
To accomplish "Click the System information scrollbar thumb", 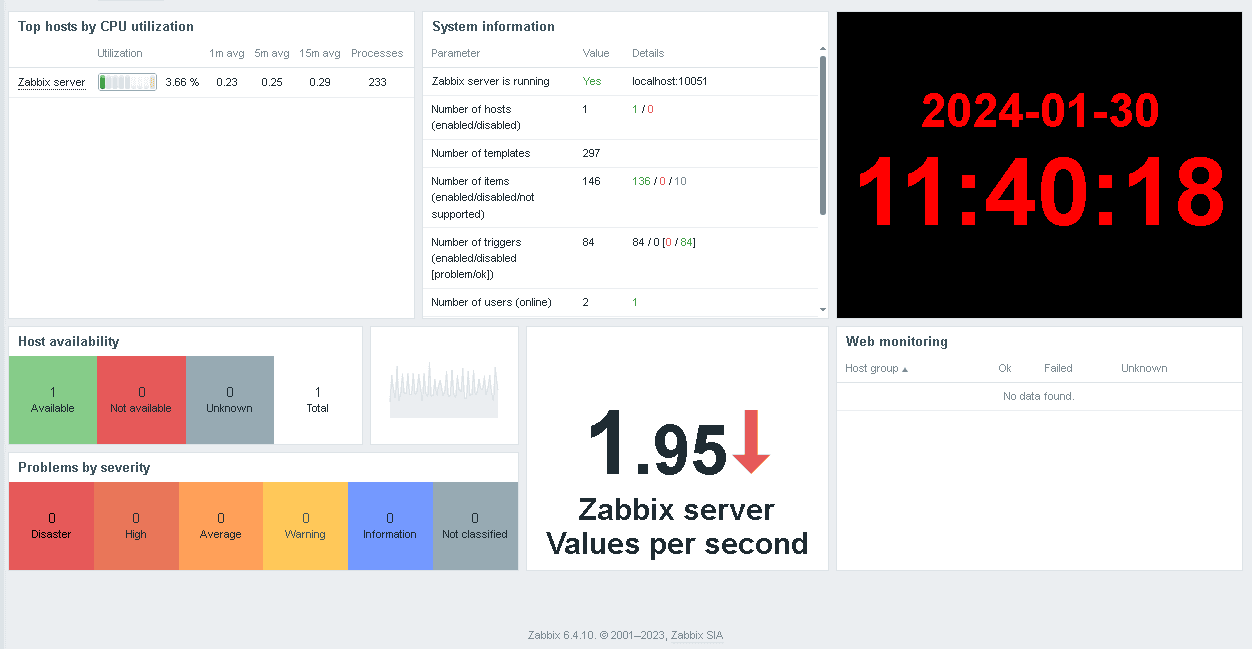I will (x=823, y=135).
